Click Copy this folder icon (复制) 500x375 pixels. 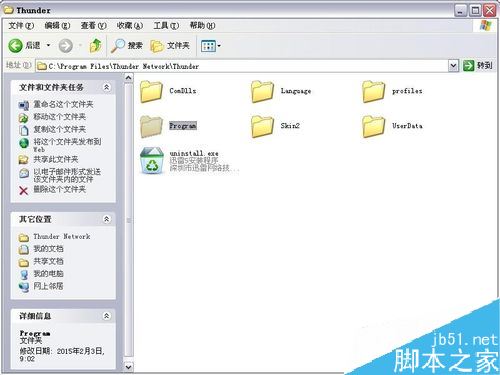(24, 130)
